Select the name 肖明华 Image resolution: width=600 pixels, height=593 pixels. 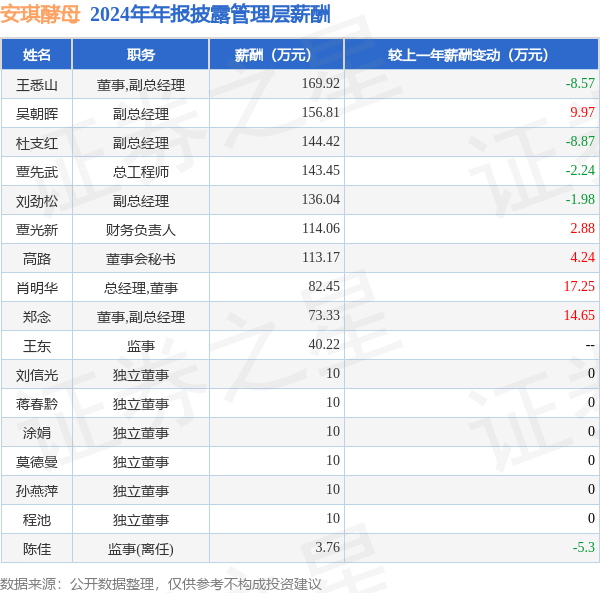37,288
